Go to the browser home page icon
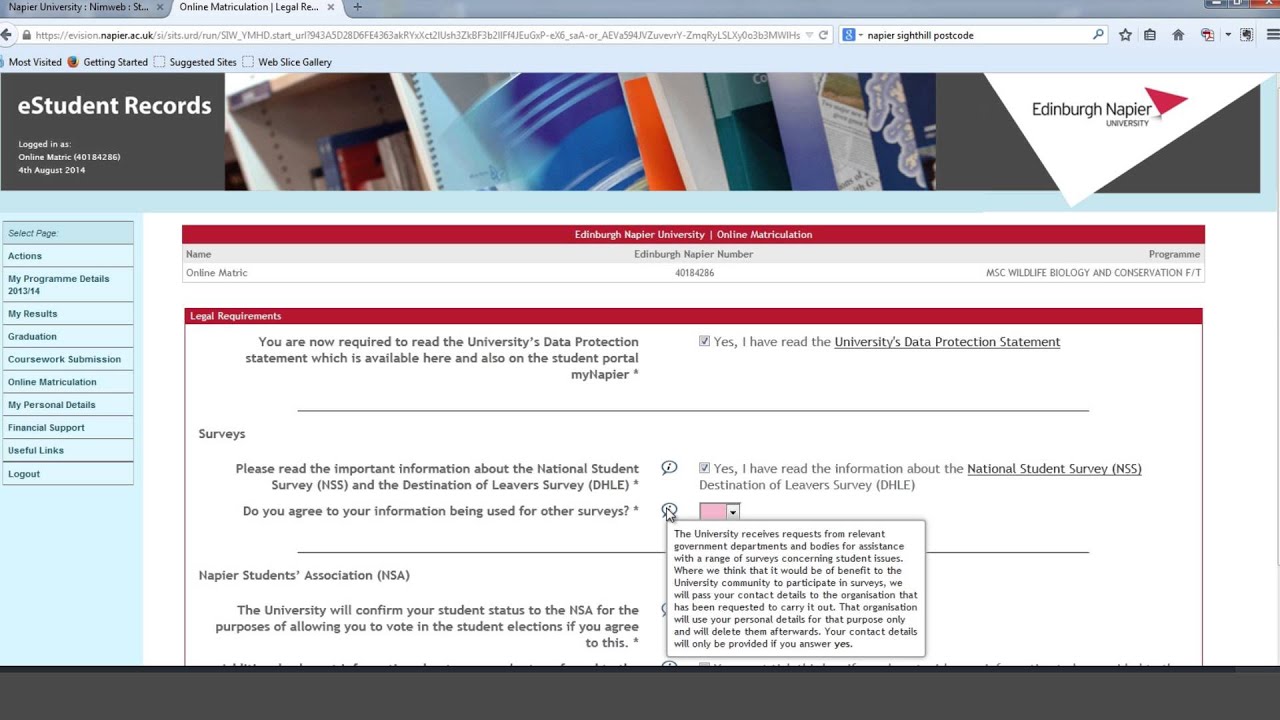This screenshot has height=720, width=1280. 1178,35
